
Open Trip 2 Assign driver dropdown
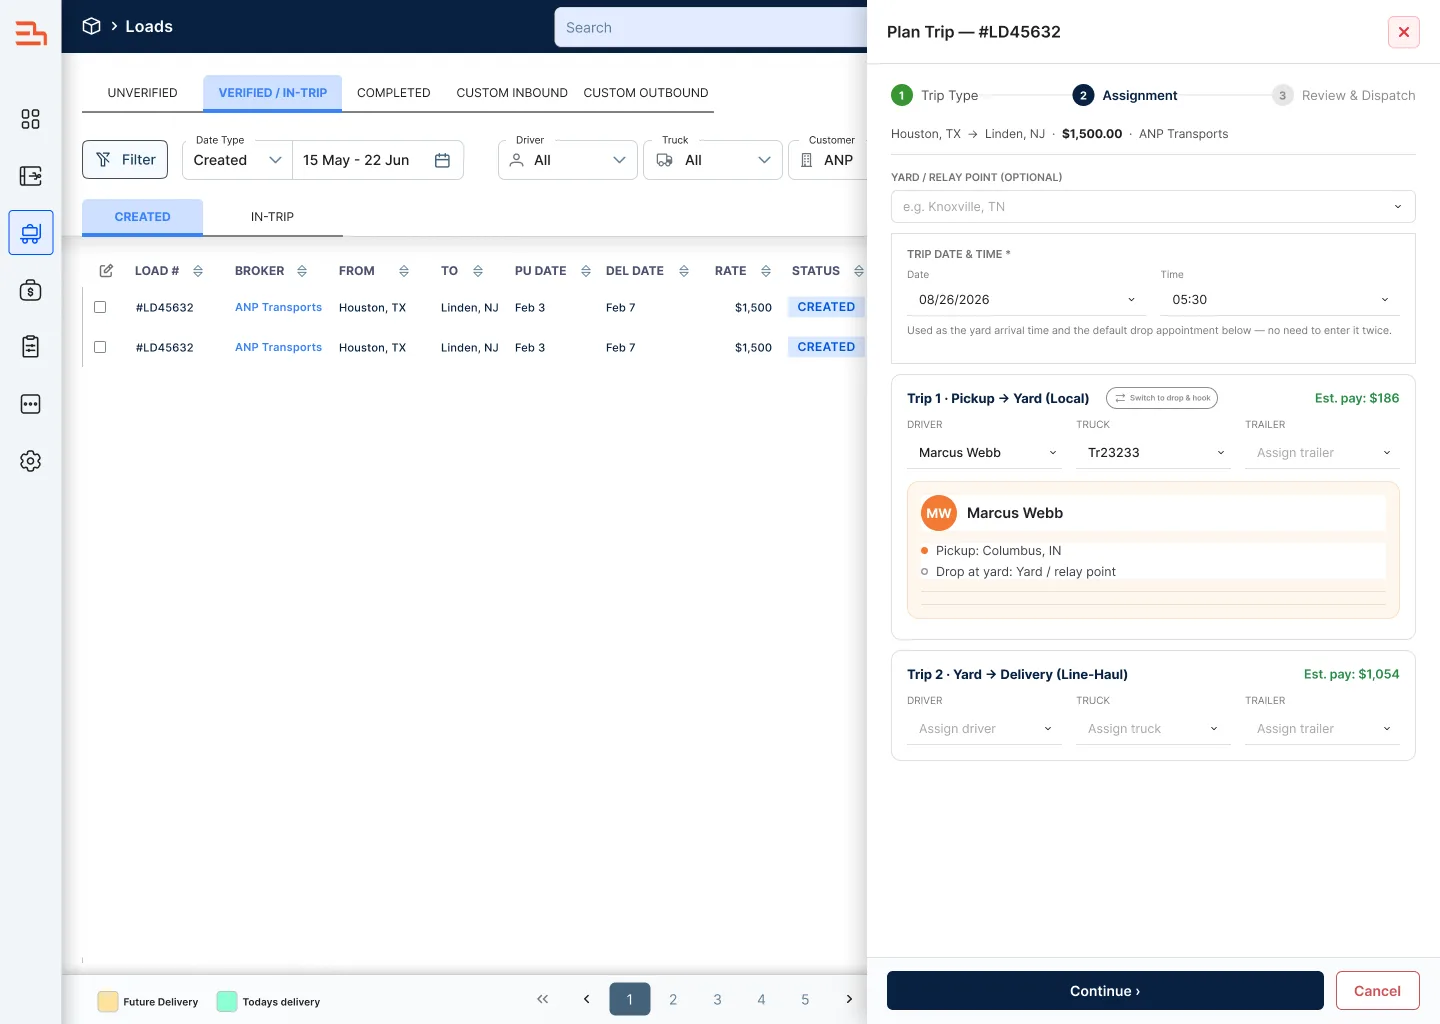[x=984, y=729]
